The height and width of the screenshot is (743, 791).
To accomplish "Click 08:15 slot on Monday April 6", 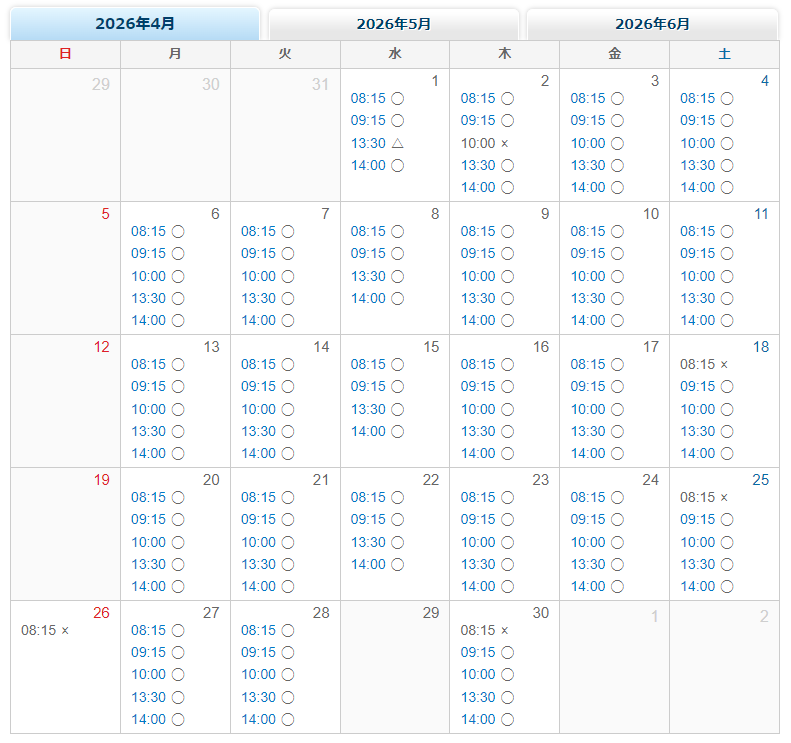I will [x=157, y=231].
